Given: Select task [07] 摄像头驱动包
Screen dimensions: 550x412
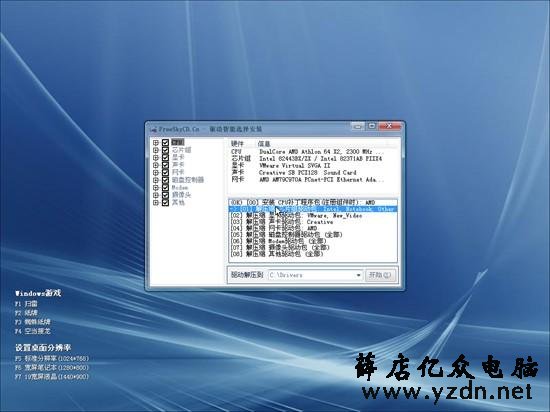Looking at the screenshot, I should coord(313,247).
